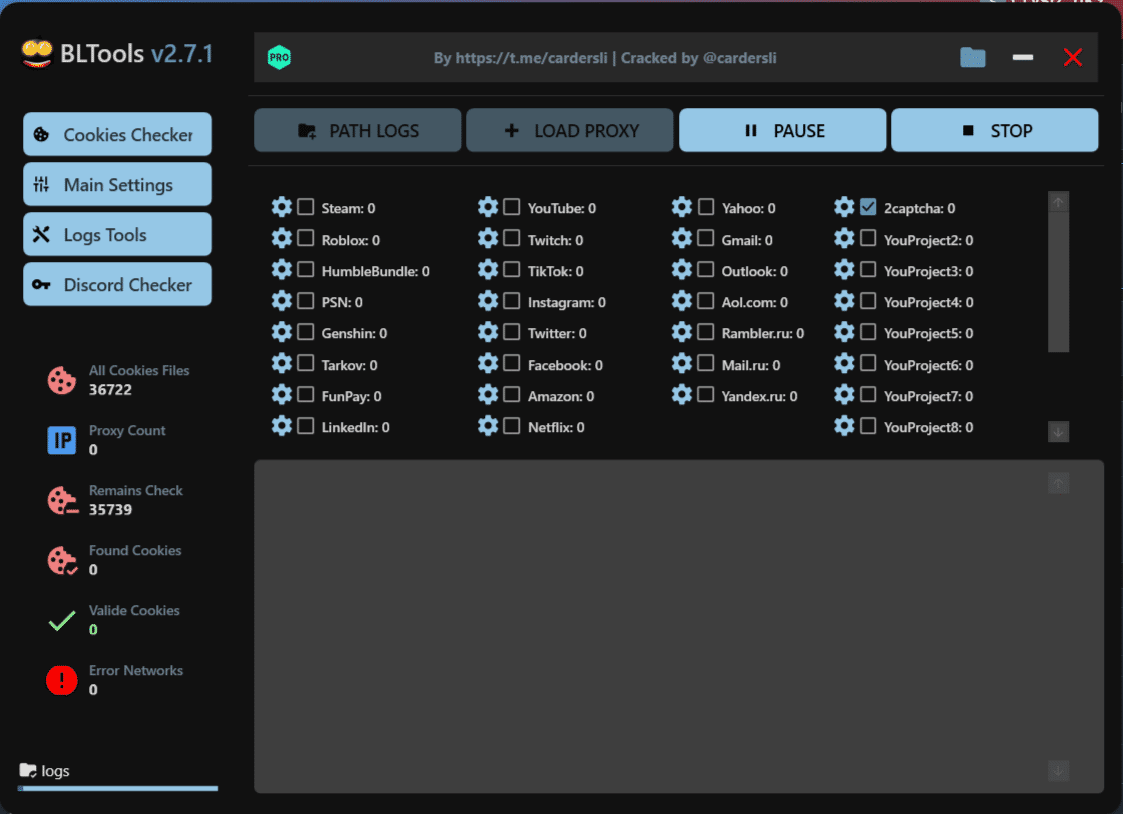Click the green PRO badge icon
1123x814 pixels.
coord(279,58)
